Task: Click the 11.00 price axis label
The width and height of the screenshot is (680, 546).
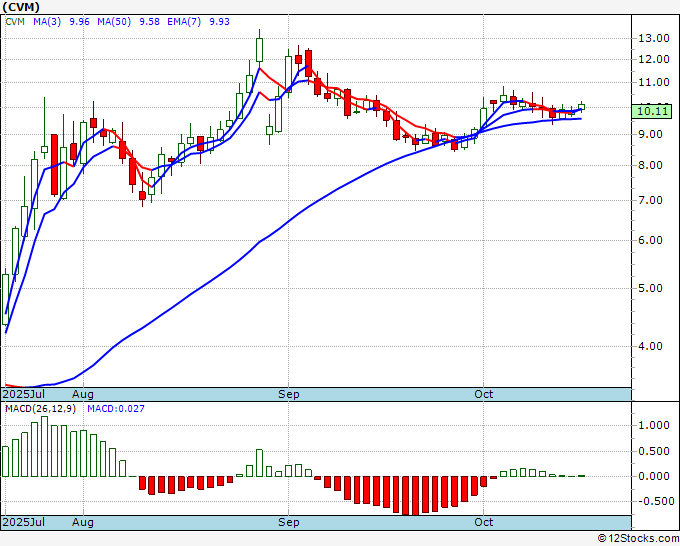Action: tap(654, 82)
